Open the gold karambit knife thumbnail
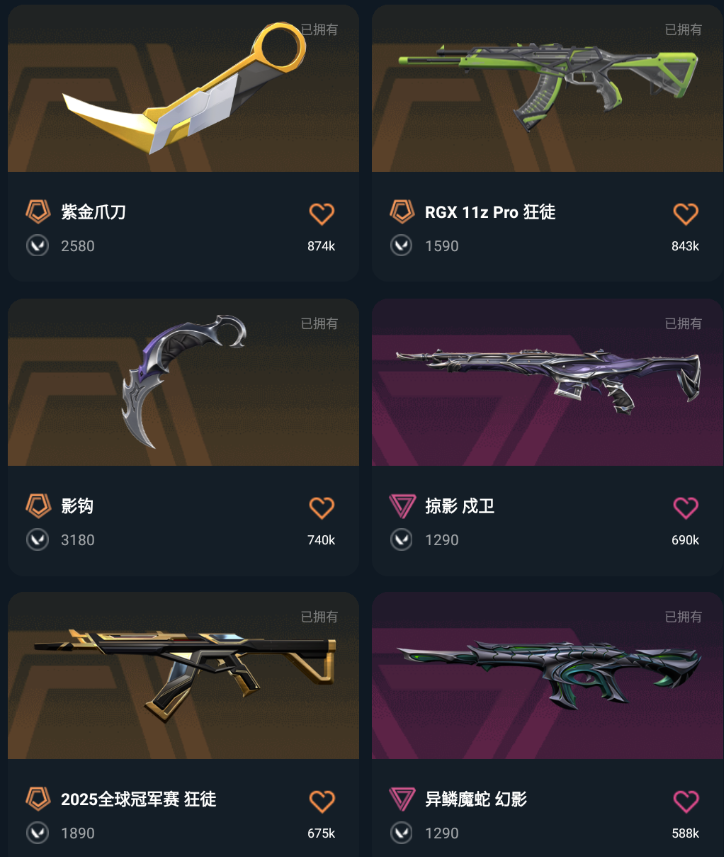Viewport: 724px width, 857px height. [184, 89]
